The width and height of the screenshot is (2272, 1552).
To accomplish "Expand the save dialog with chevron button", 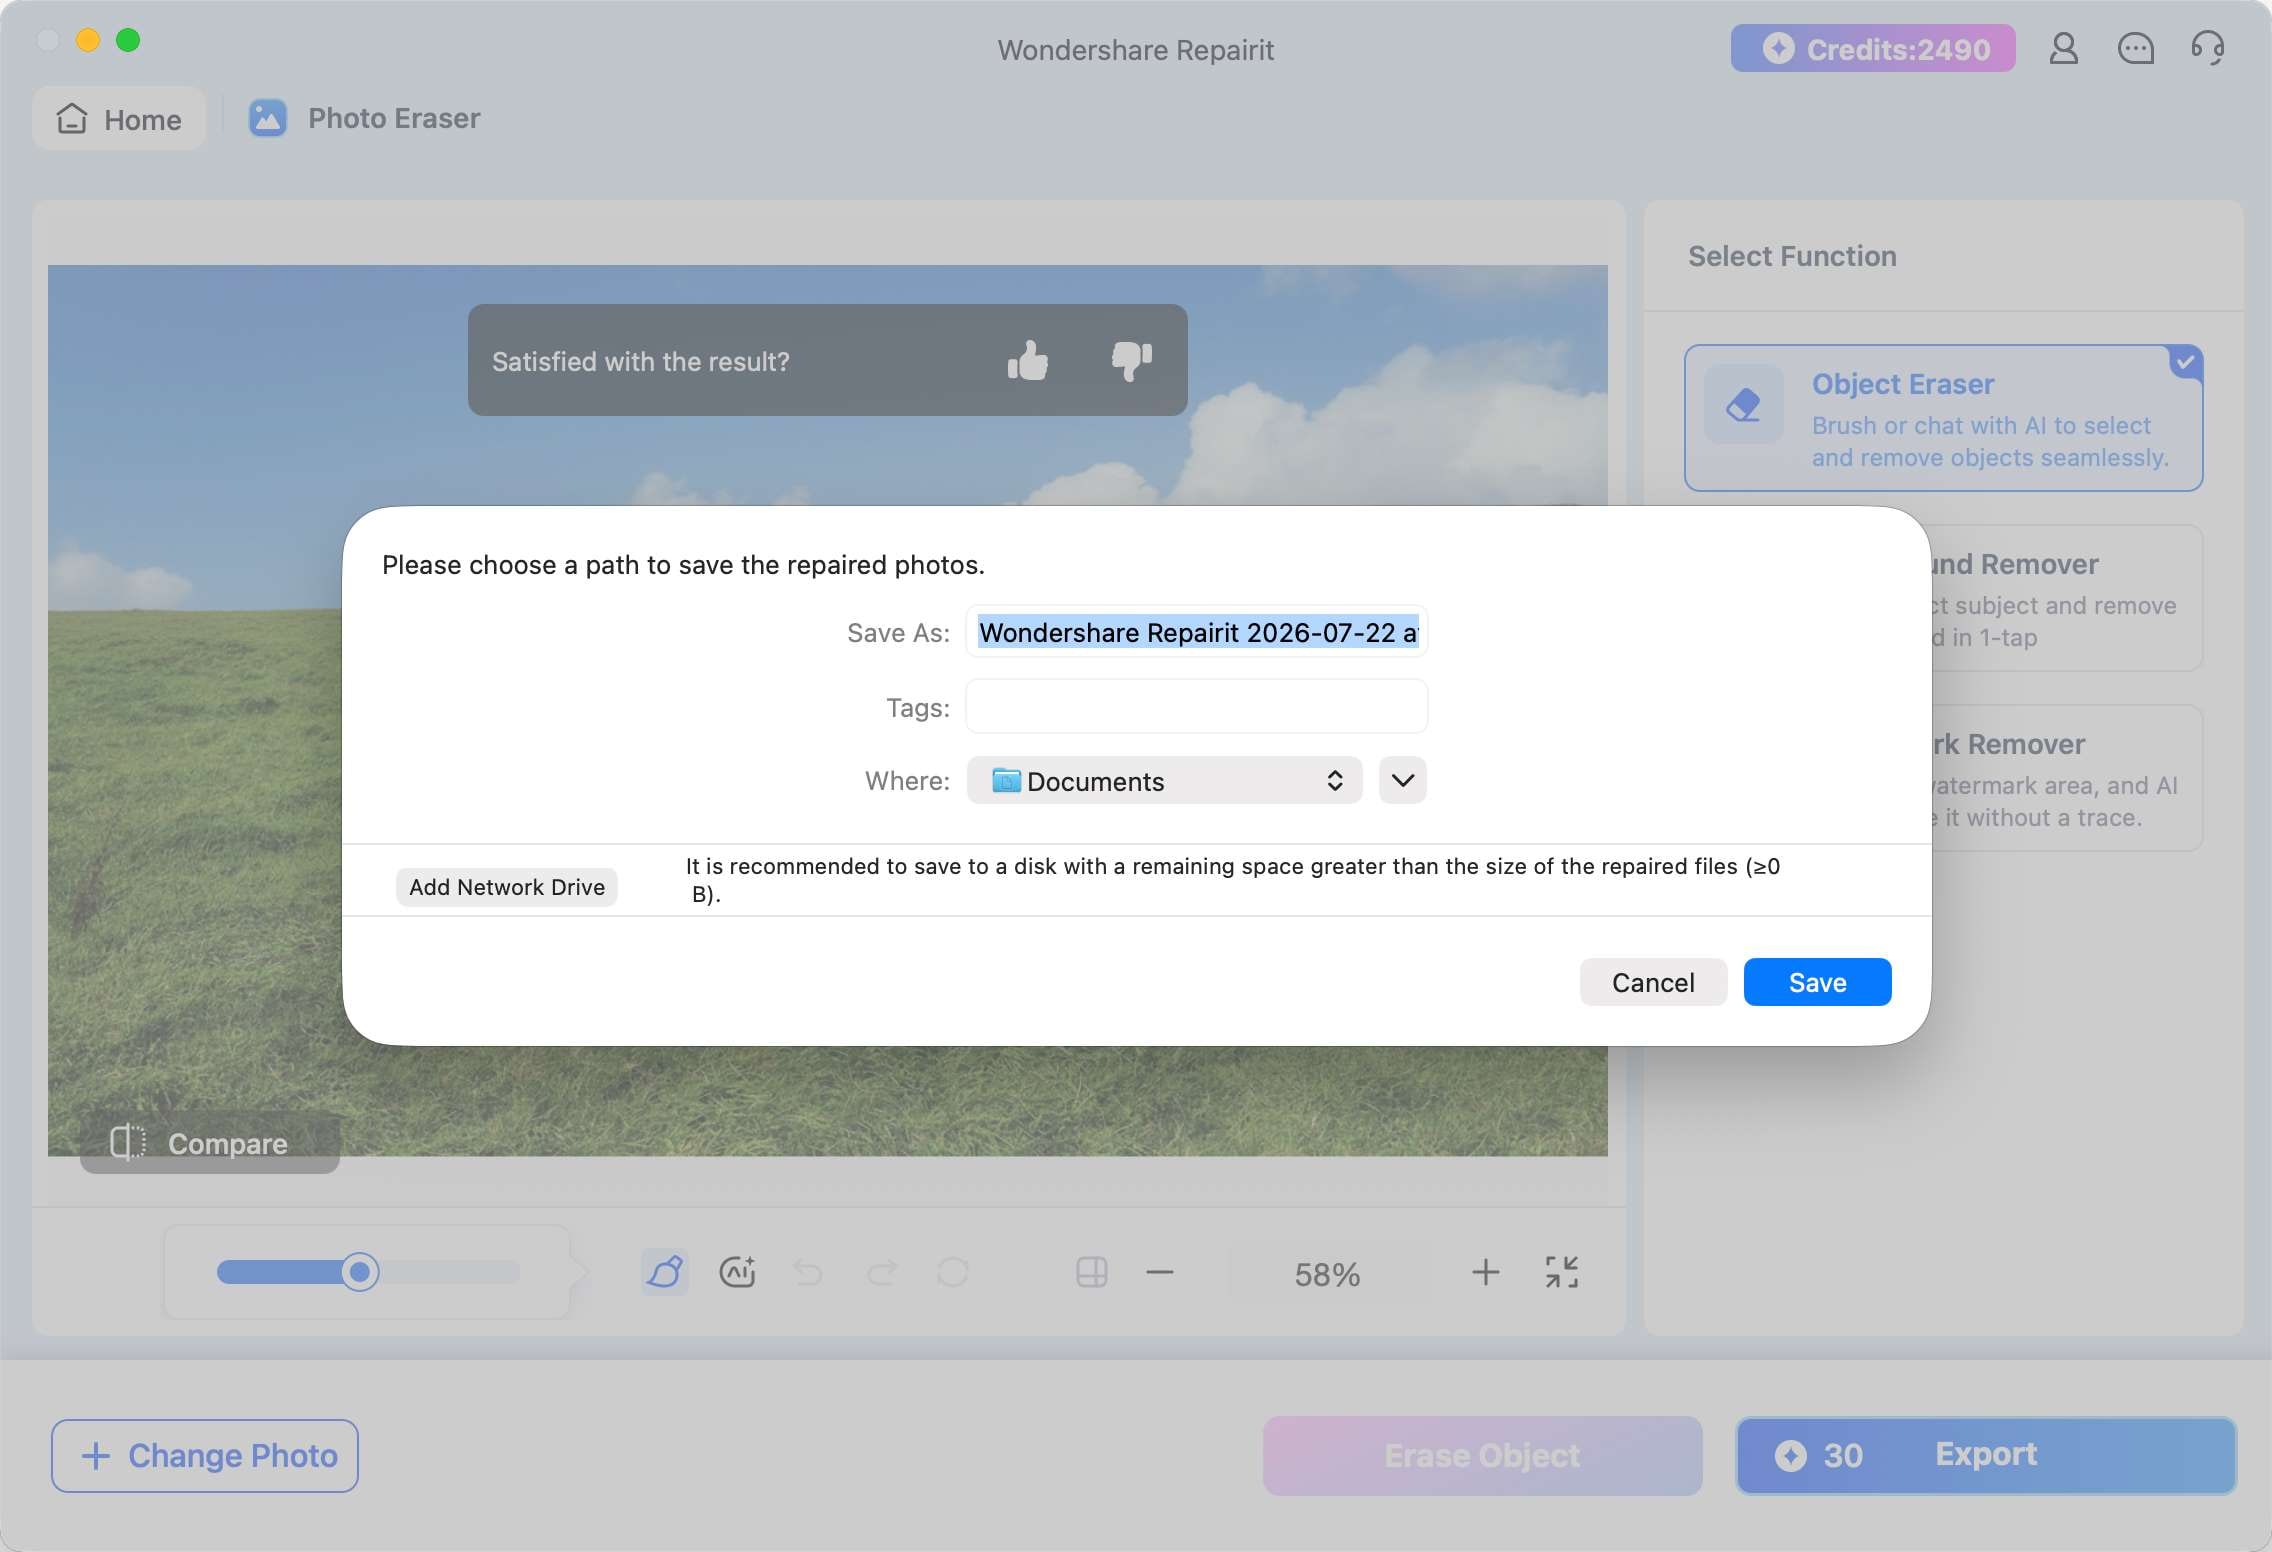I will [x=1403, y=781].
